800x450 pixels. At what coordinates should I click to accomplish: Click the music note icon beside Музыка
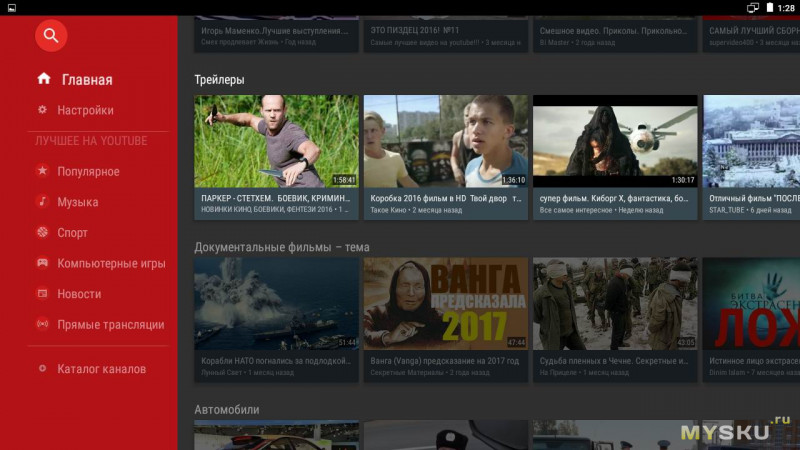pyautogui.click(x=42, y=201)
